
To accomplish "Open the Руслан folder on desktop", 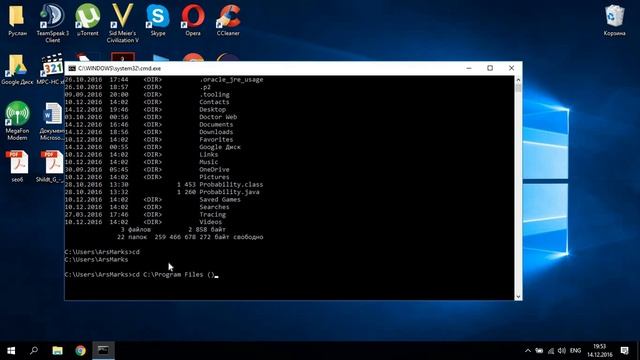I will [17, 20].
